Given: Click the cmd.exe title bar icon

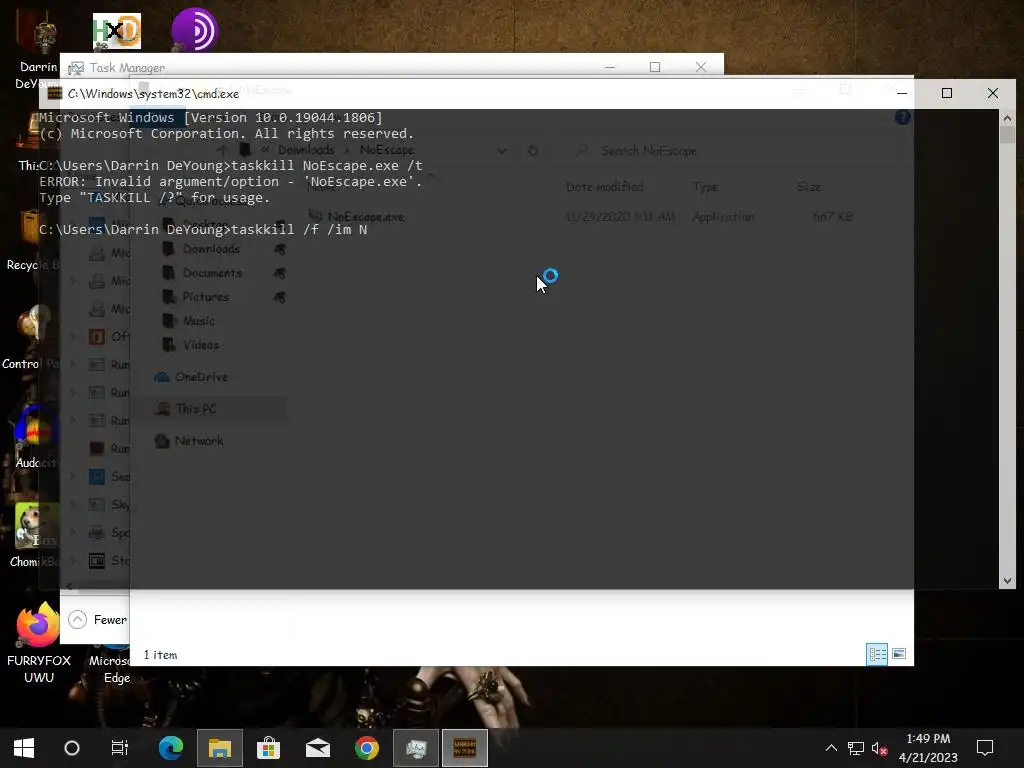Looking at the screenshot, I should coord(55,93).
